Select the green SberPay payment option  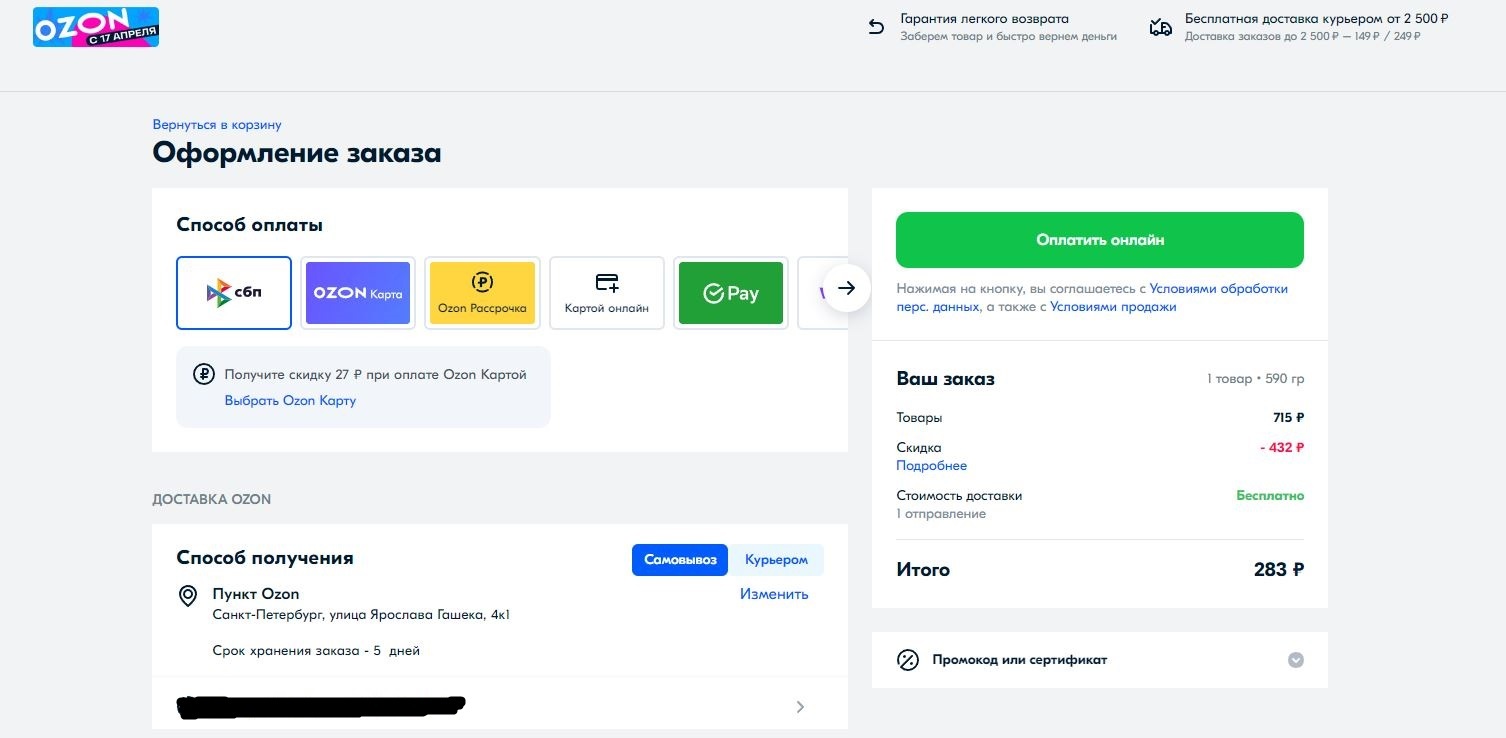(x=731, y=293)
